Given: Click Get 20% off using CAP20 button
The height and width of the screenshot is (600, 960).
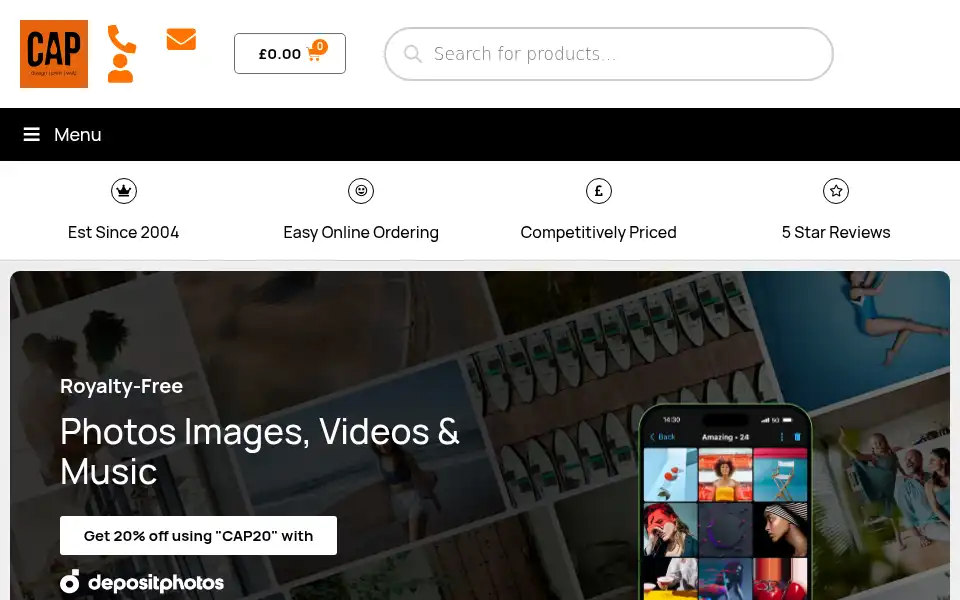Looking at the screenshot, I should (x=198, y=536).
